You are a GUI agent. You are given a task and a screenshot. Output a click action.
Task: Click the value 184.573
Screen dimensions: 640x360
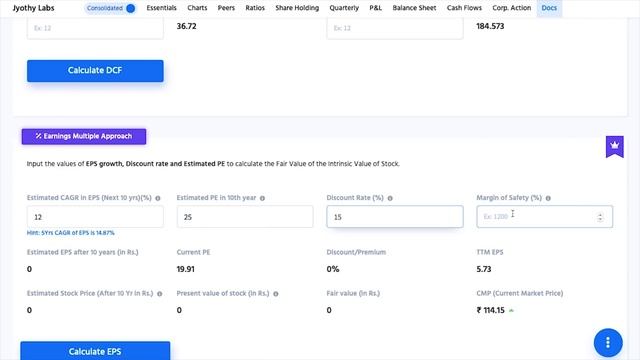click(490, 26)
